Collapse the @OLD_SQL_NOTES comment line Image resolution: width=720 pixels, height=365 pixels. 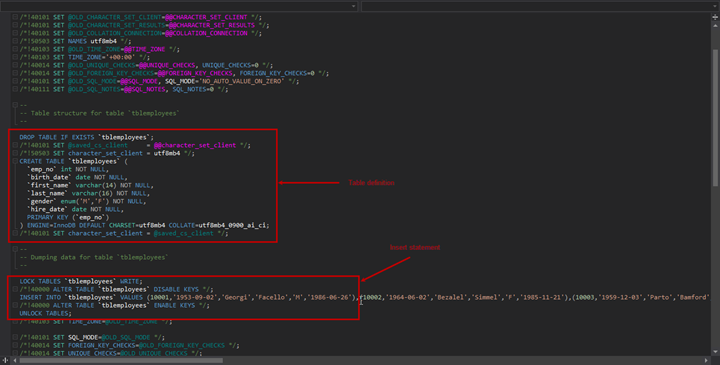pyautogui.click(x=15, y=89)
